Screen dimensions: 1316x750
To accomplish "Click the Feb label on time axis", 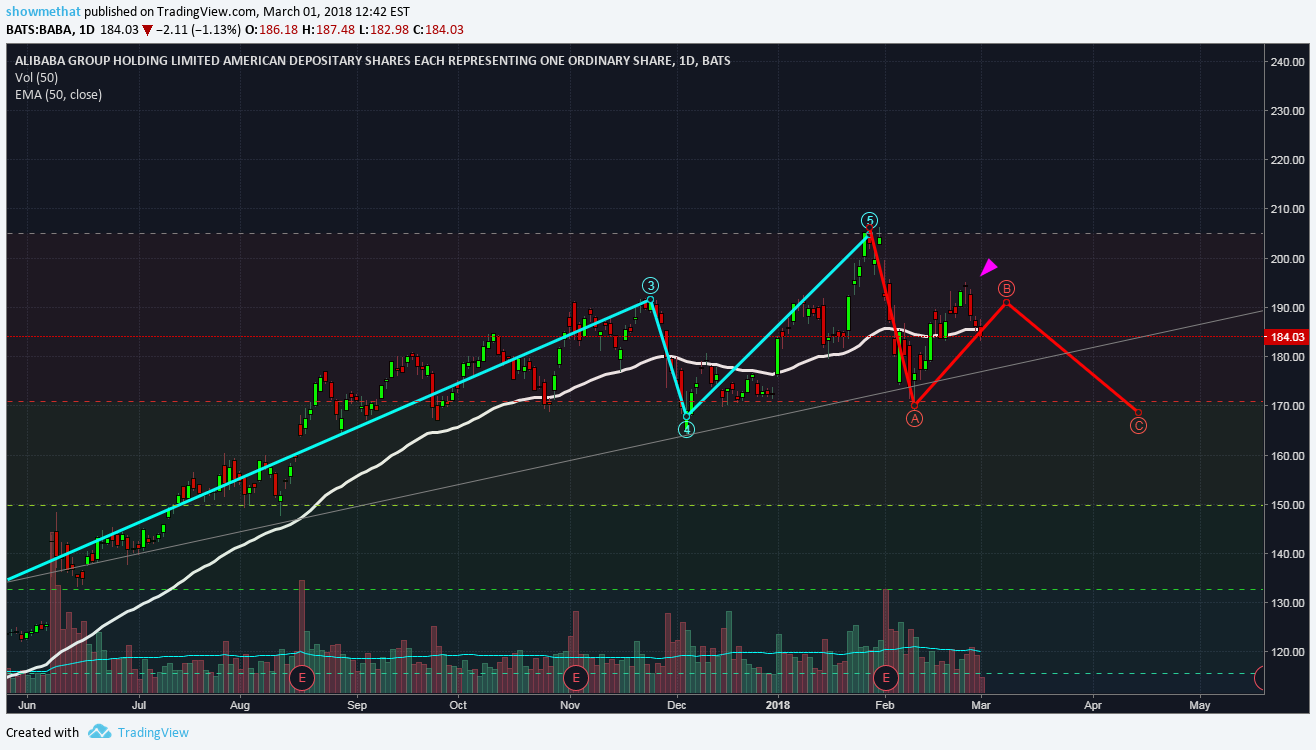I will pyautogui.click(x=884, y=705).
